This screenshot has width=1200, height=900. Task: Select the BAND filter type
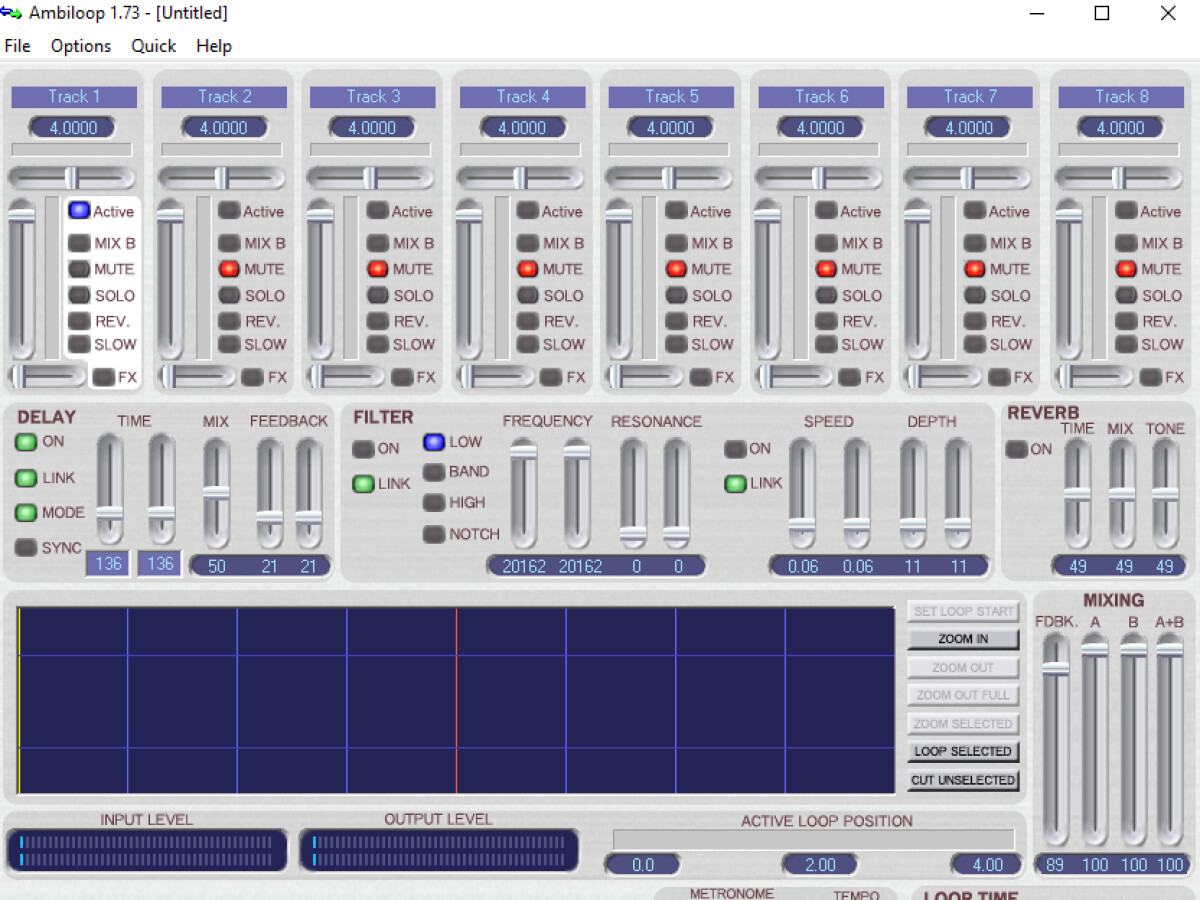[436, 471]
